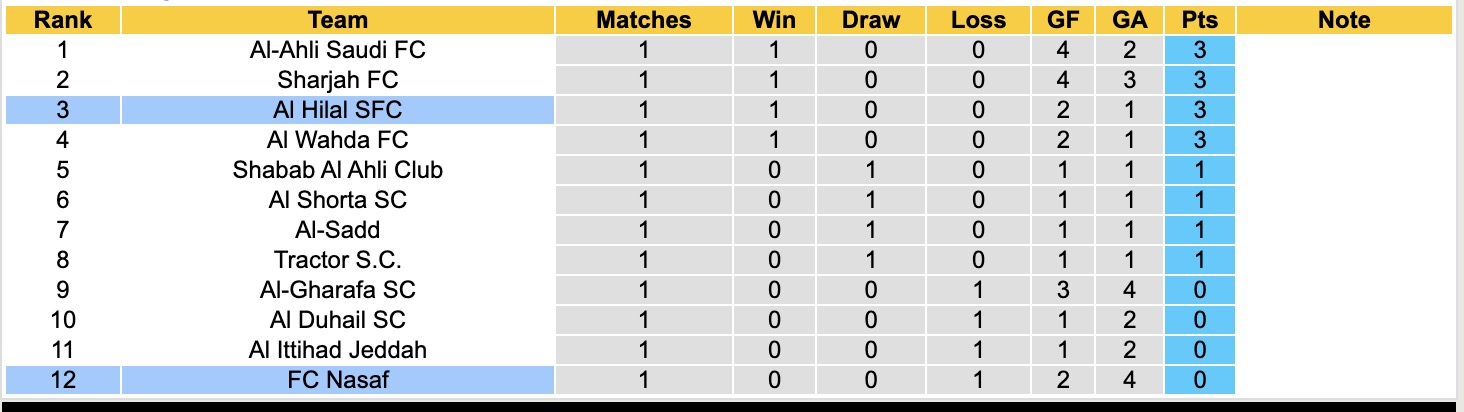The image size is (1464, 412).
Task: Open the Al-Ahli Saudi FC team link
Action: (338, 50)
